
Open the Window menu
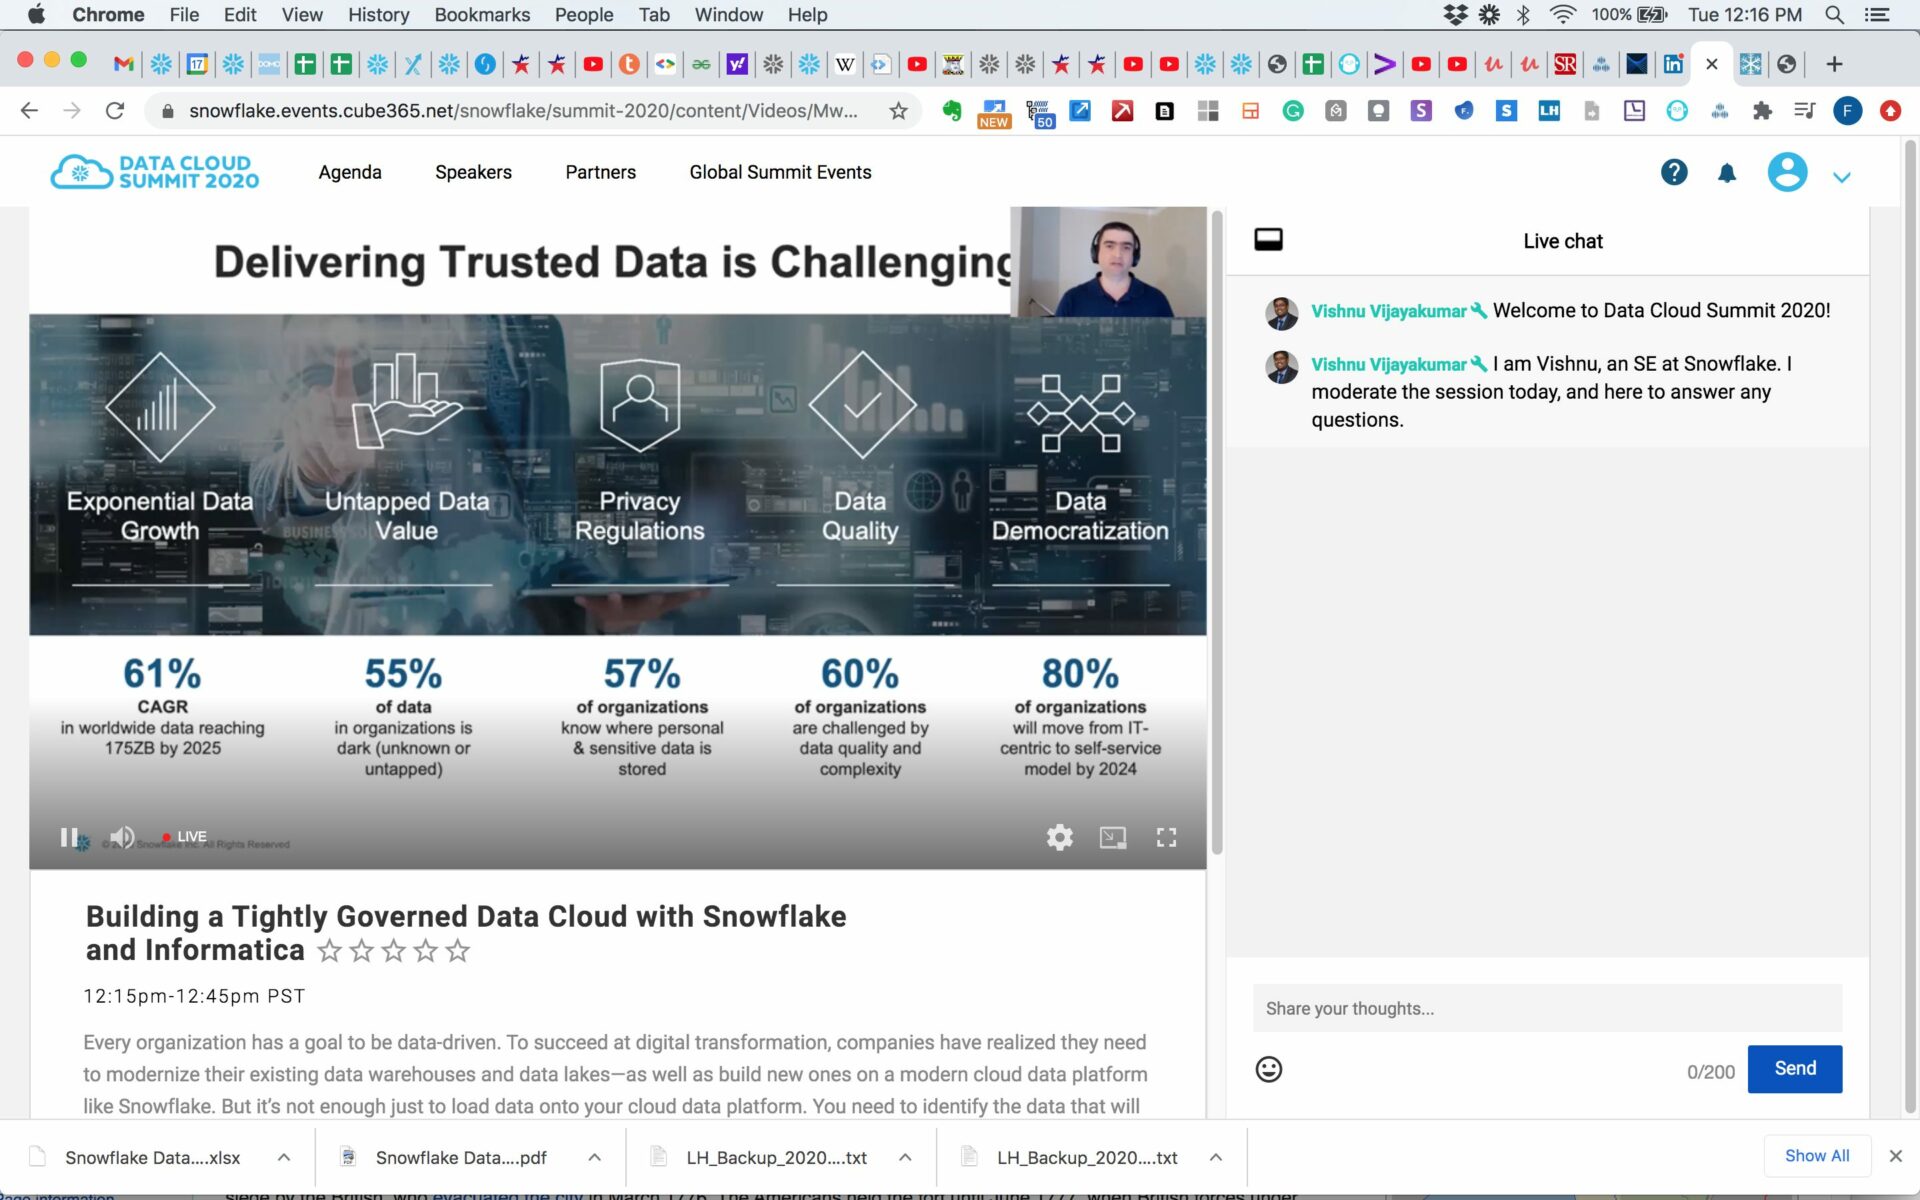point(729,15)
